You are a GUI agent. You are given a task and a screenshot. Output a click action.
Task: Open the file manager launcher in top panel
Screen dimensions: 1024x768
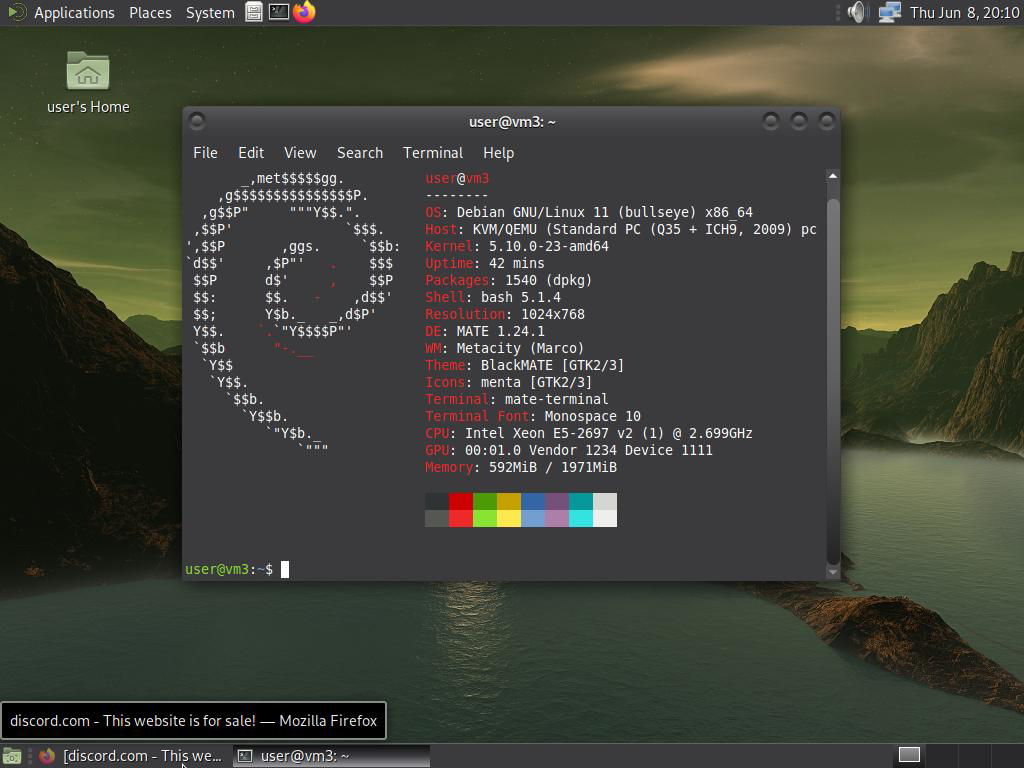254,12
